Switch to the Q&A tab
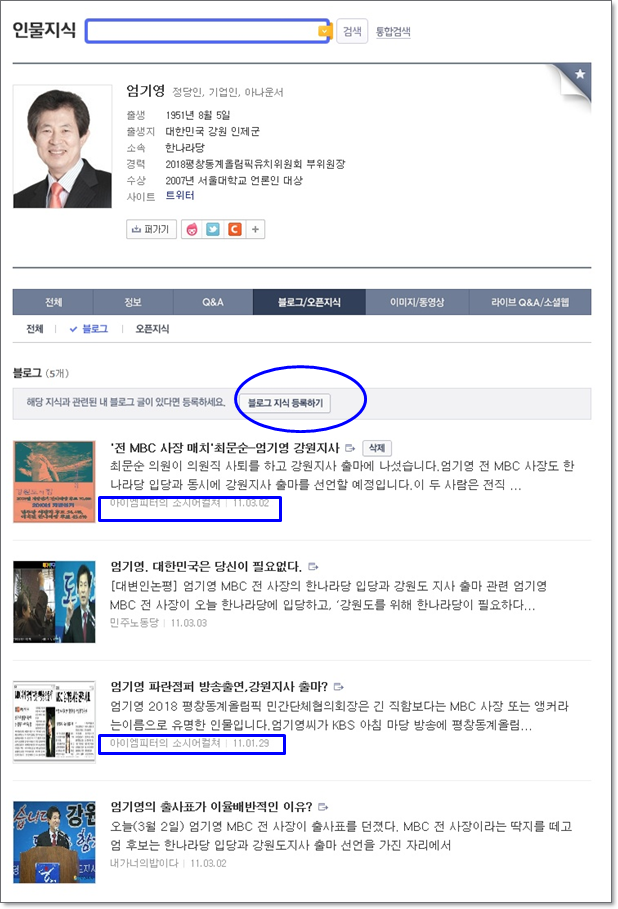 click(213, 302)
